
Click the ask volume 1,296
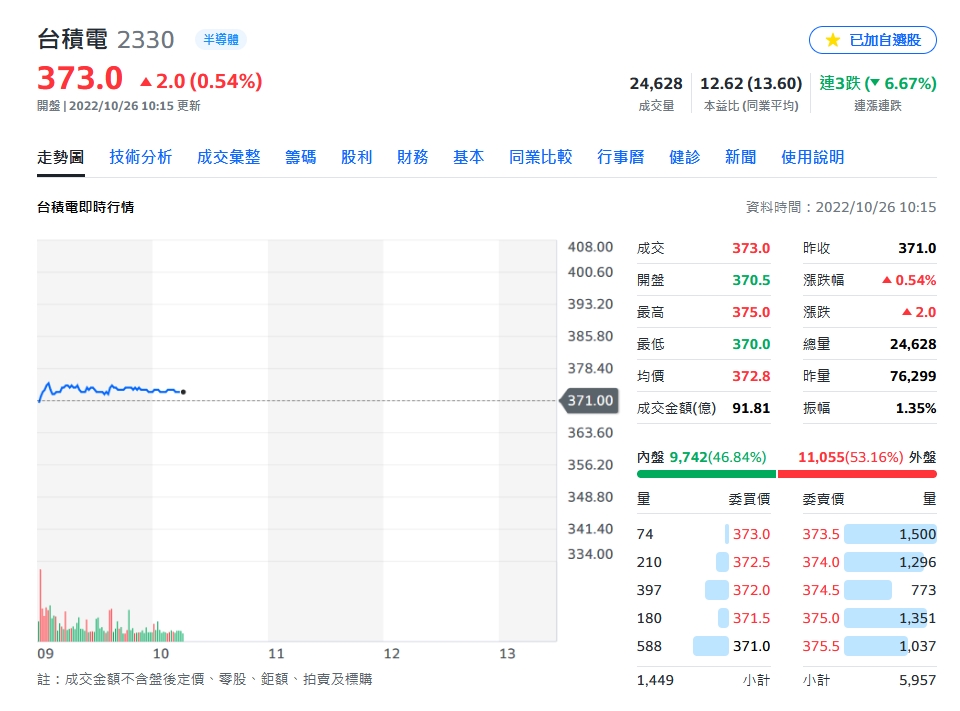coord(917,562)
